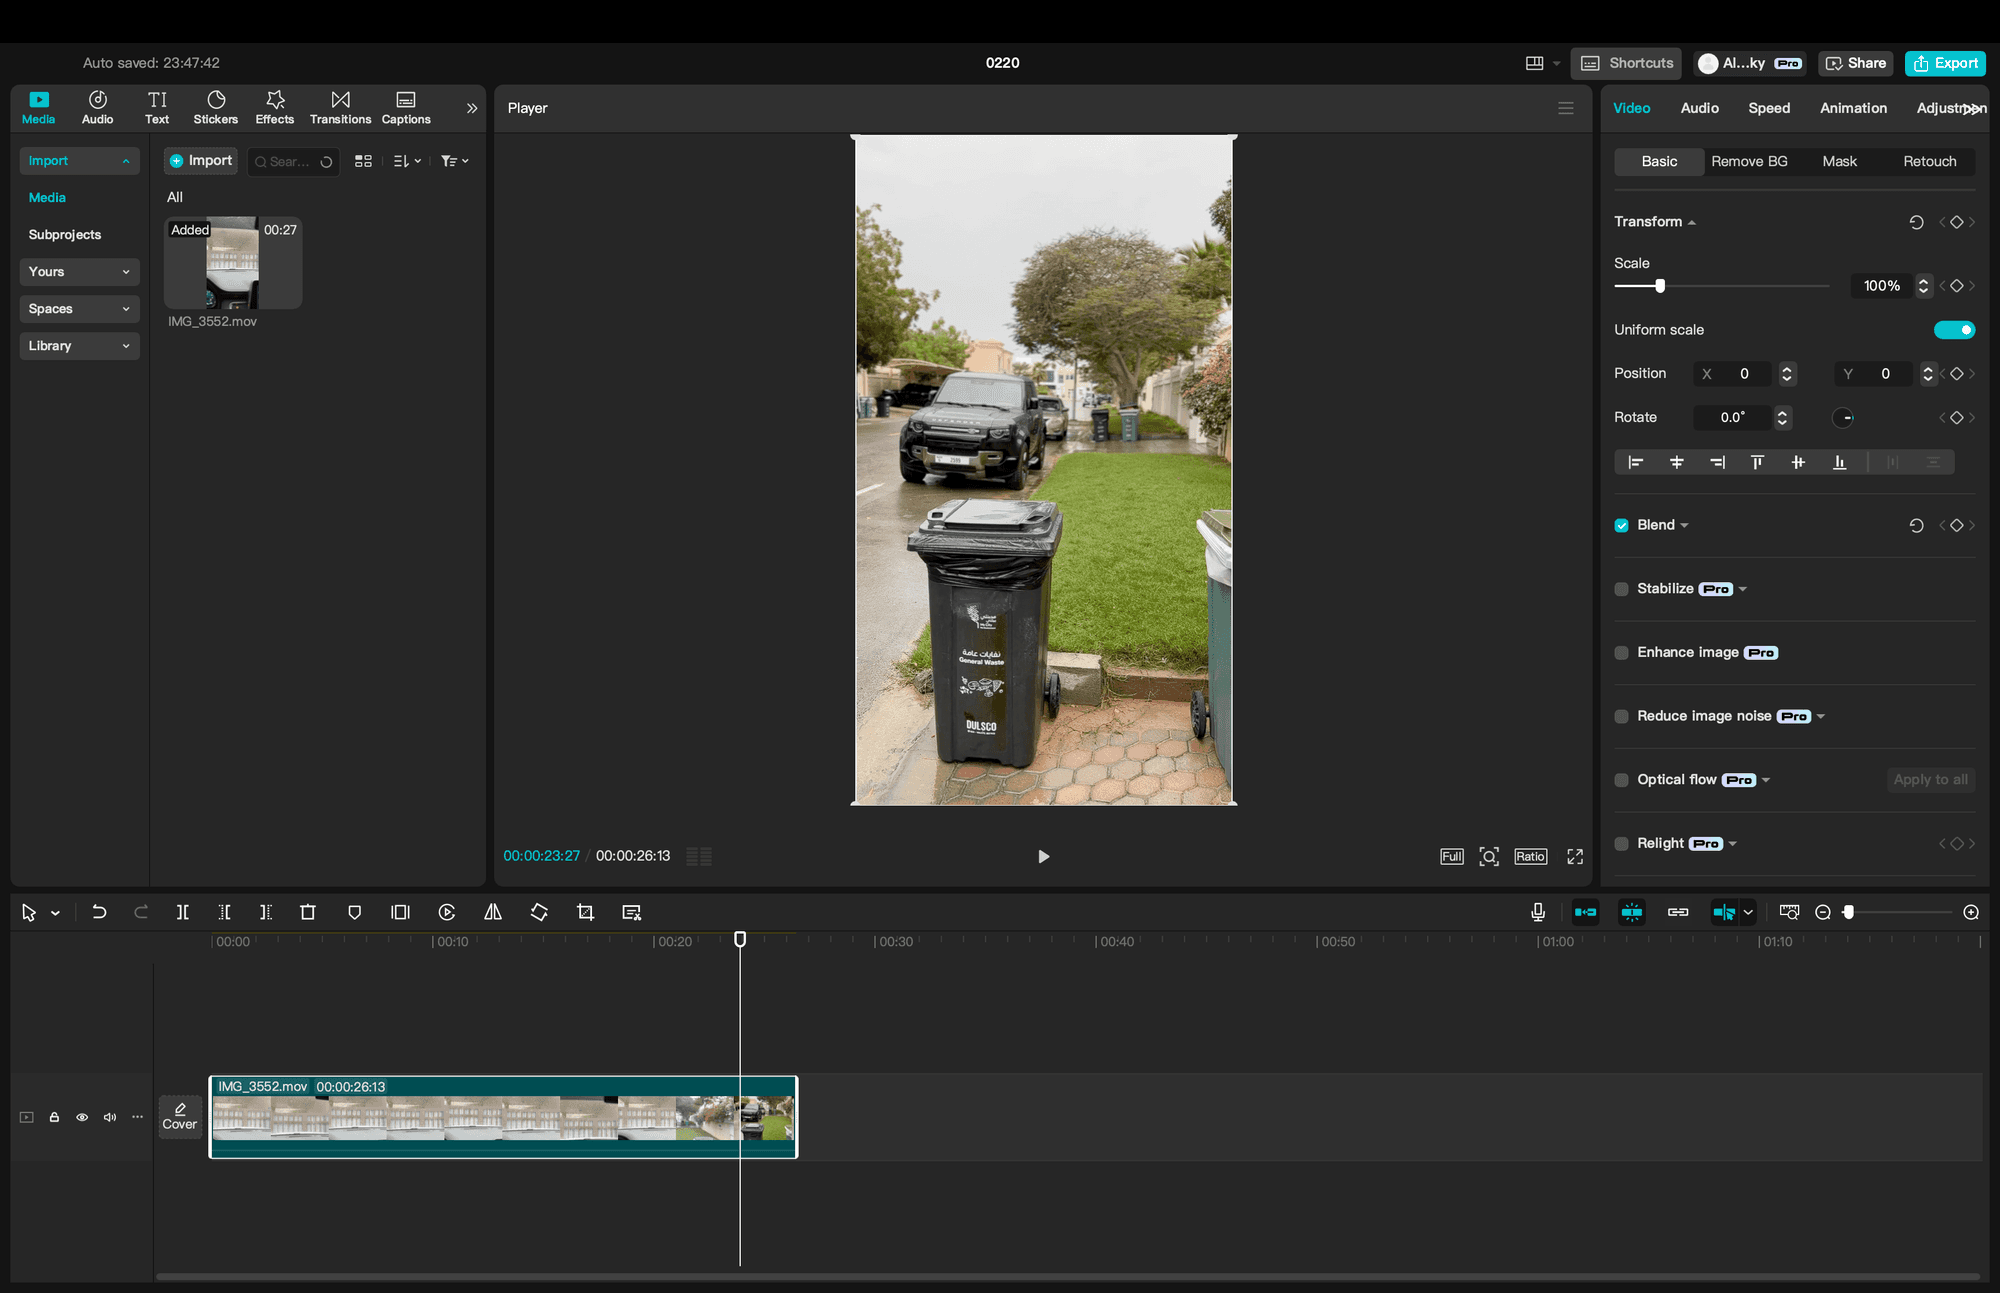Click the Mirror flip icon
Viewport: 2000px width, 1293px height.
[493, 912]
